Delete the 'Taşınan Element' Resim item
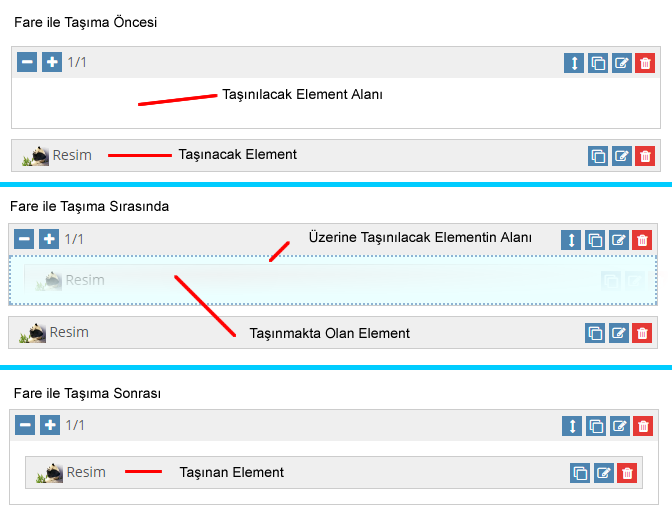Image resolution: width=672 pixels, height=520 pixels. (x=627, y=473)
